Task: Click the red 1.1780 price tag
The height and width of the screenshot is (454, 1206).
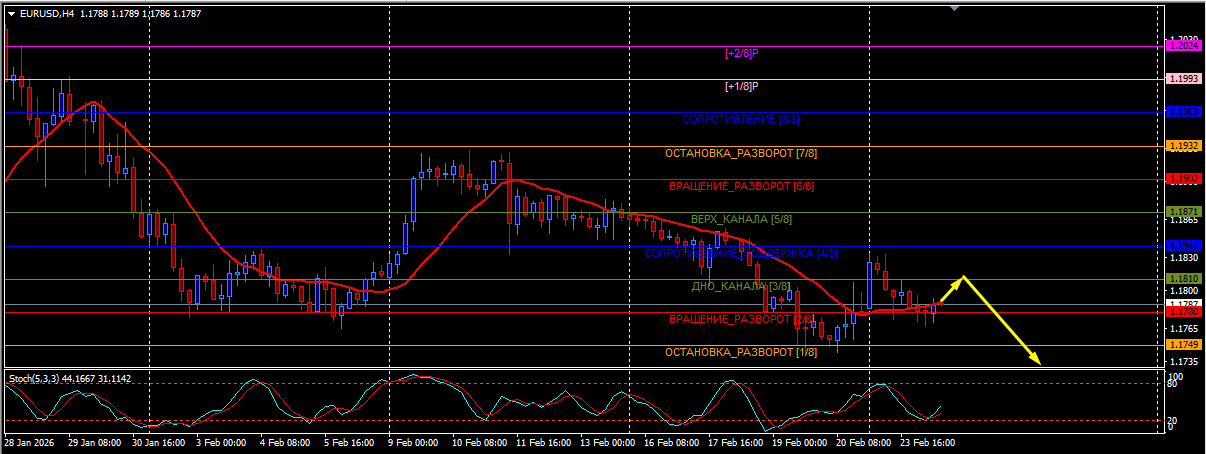Action: [1184, 312]
